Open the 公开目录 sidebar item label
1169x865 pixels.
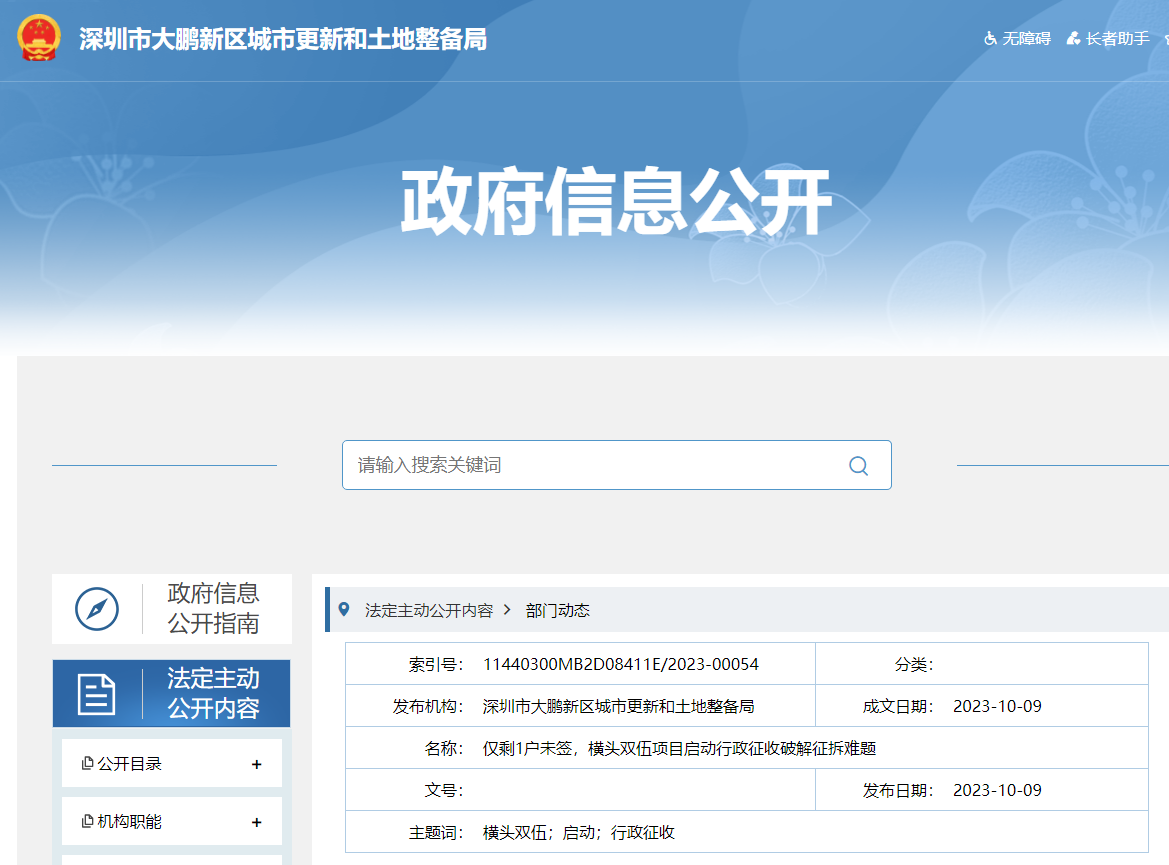coord(129,764)
